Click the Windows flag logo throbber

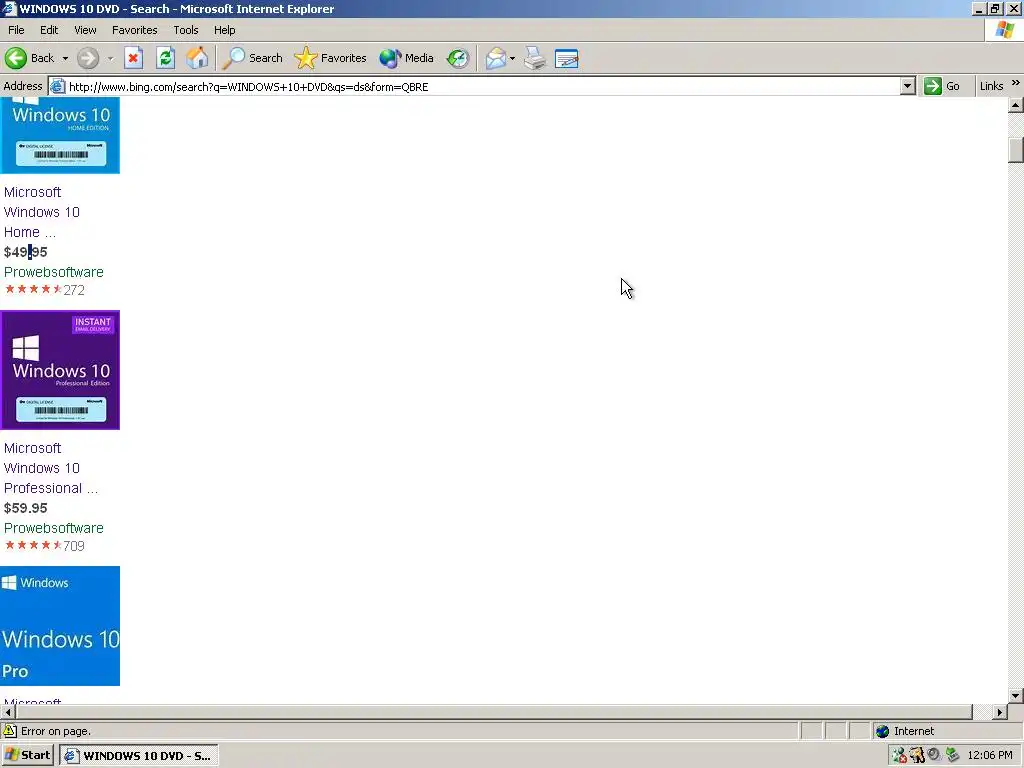[x=1004, y=30]
